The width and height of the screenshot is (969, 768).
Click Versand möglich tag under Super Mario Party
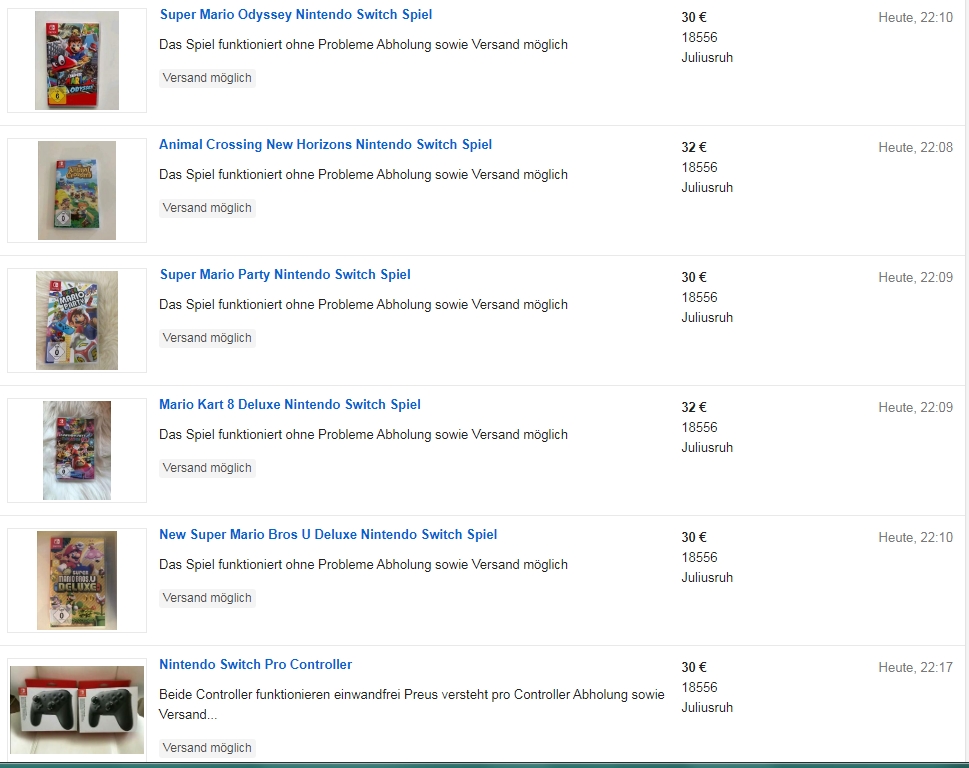(x=207, y=338)
